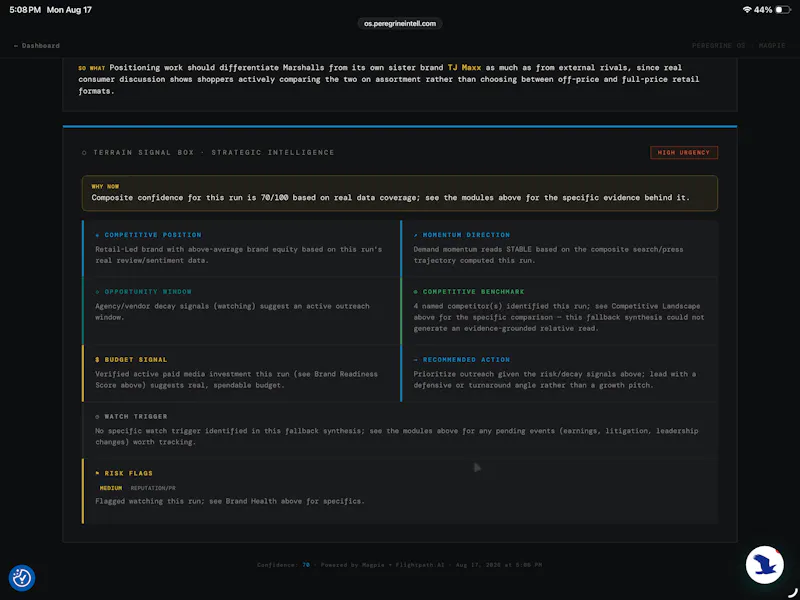The image size is (800, 600).
Task: Go back via the Dashboard link
Action: pyautogui.click(x=36, y=46)
